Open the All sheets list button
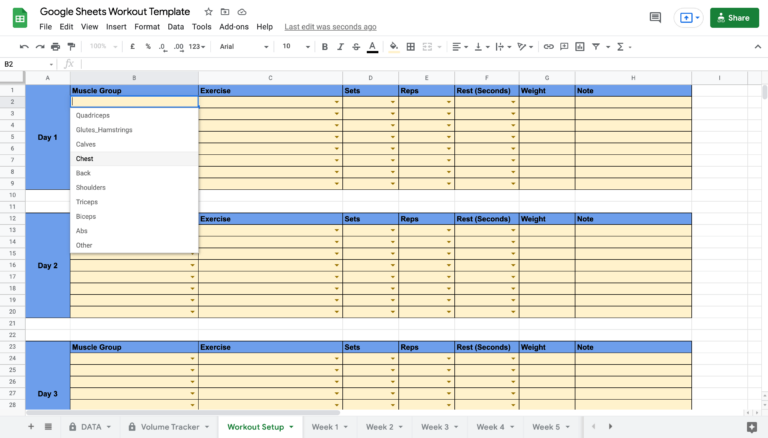768x438 pixels. 48,427
